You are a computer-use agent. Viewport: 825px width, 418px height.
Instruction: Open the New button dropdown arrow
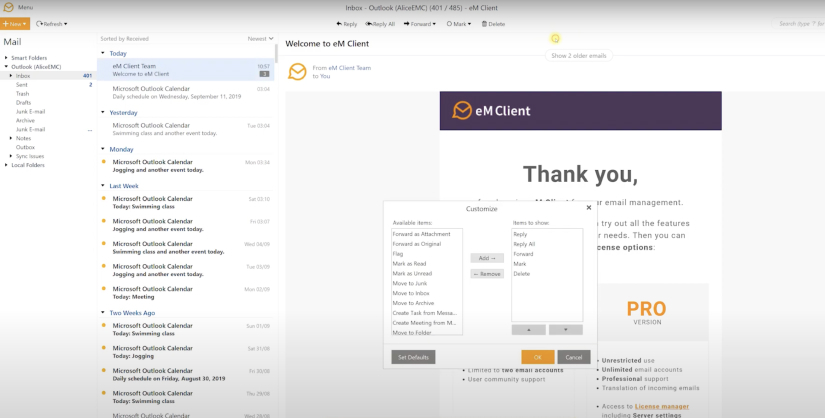pyautogui.click(x=25, y=24)
